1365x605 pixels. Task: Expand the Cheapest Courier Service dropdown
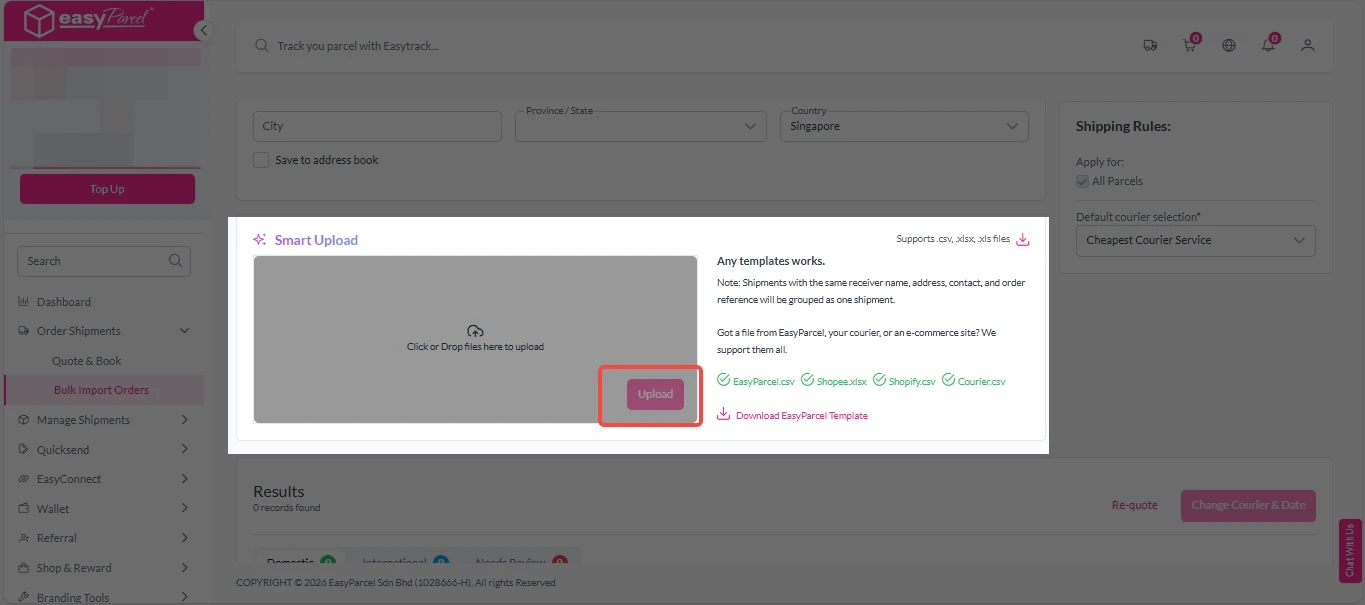(1195, 240)
